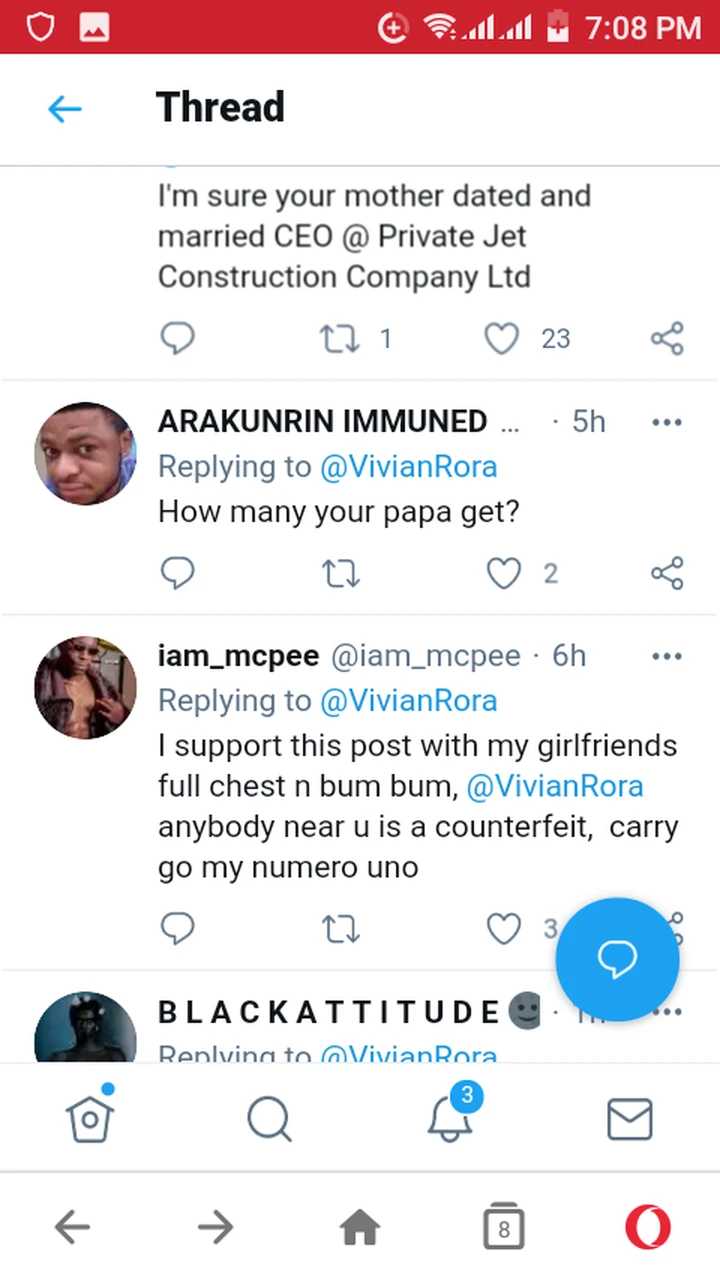Open the Opera browser menu
This screenshot has width=720, height=1281.
[x=647, y=1227]
